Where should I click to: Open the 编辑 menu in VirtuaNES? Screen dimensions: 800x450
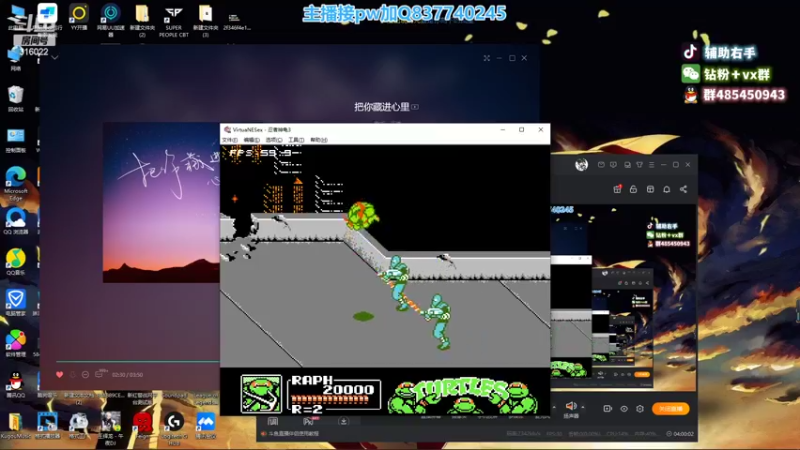[x=252, y=140]
